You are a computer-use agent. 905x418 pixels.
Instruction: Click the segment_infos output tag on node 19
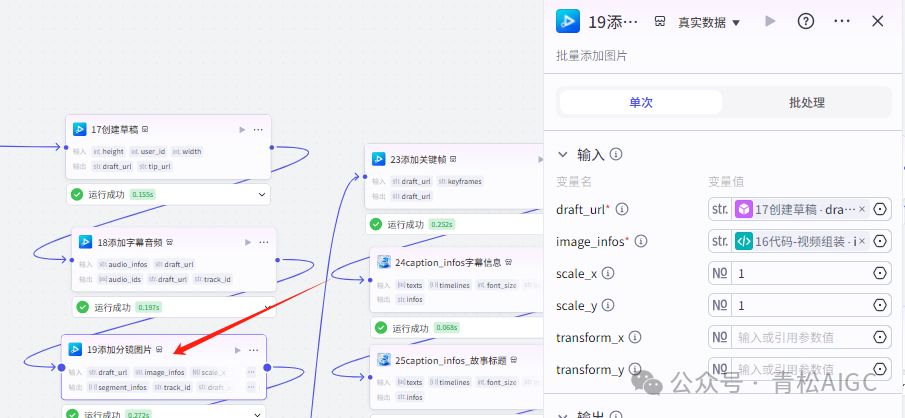point(118,387)
